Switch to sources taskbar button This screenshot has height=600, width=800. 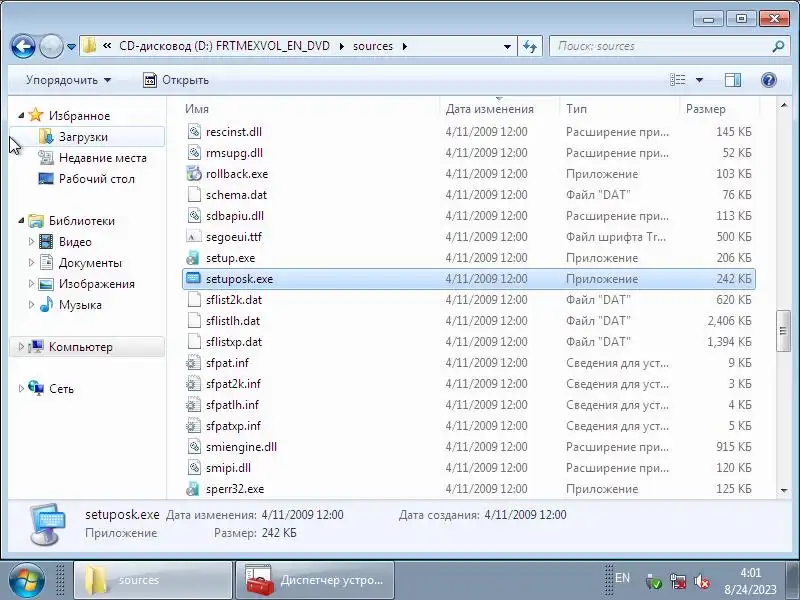(x=153, y=580)
